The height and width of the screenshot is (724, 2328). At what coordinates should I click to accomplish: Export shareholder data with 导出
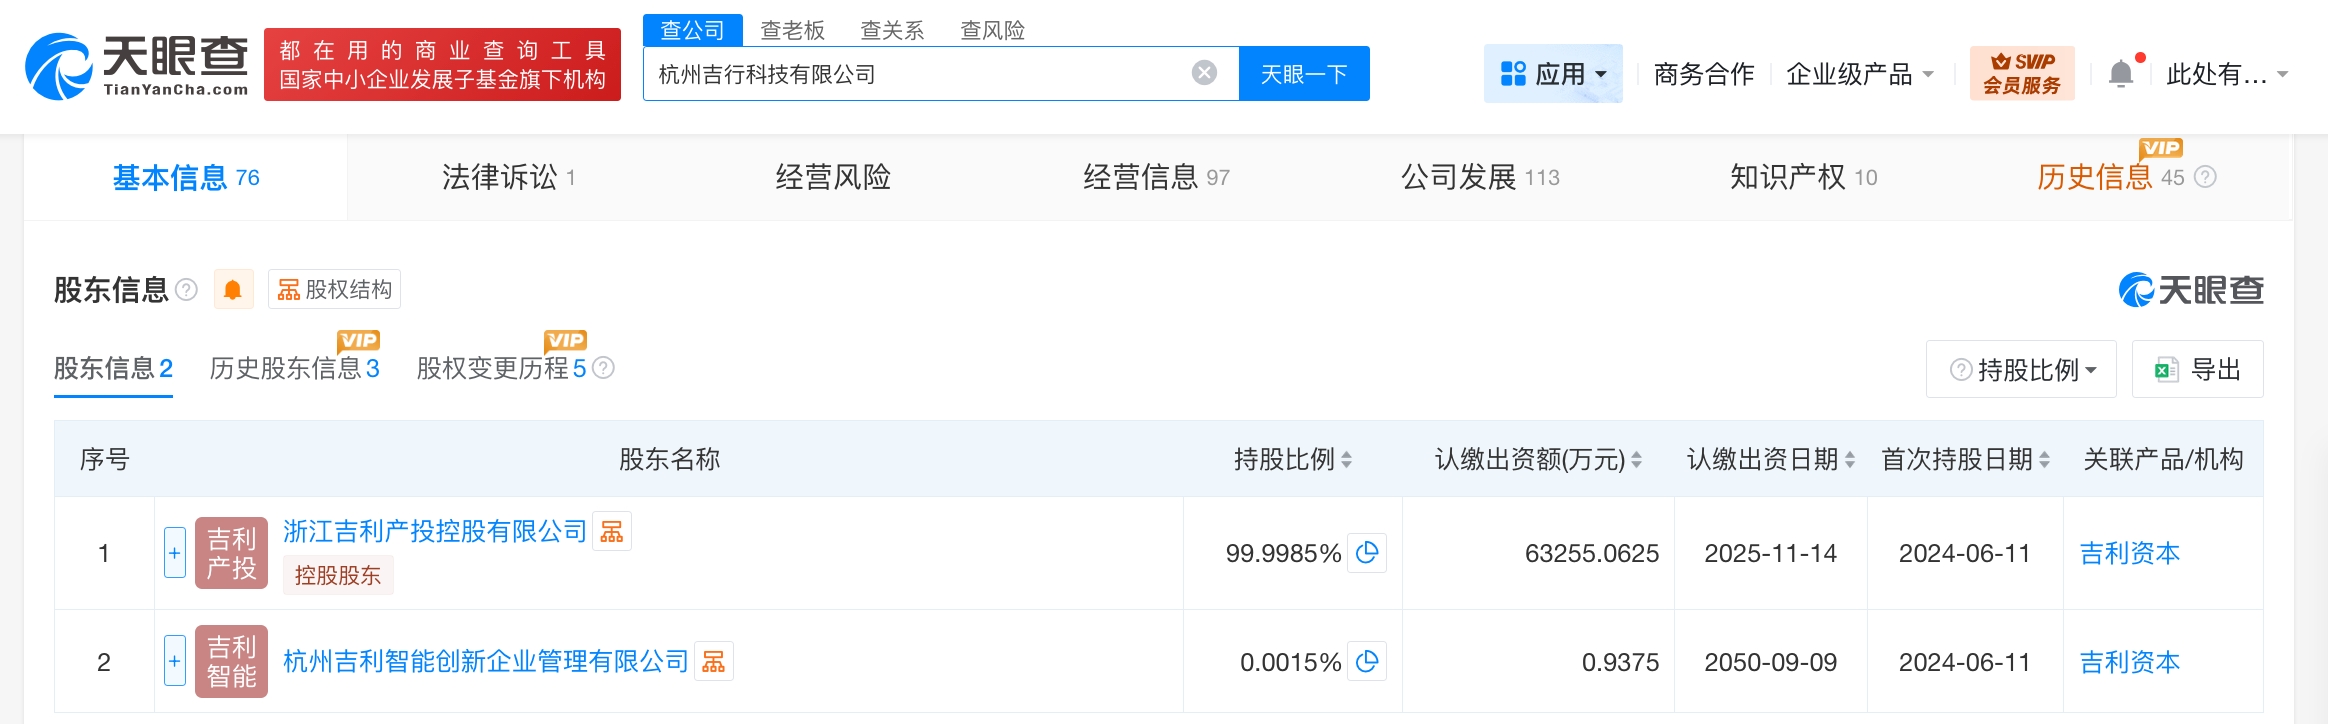(x=2198, y=370)
